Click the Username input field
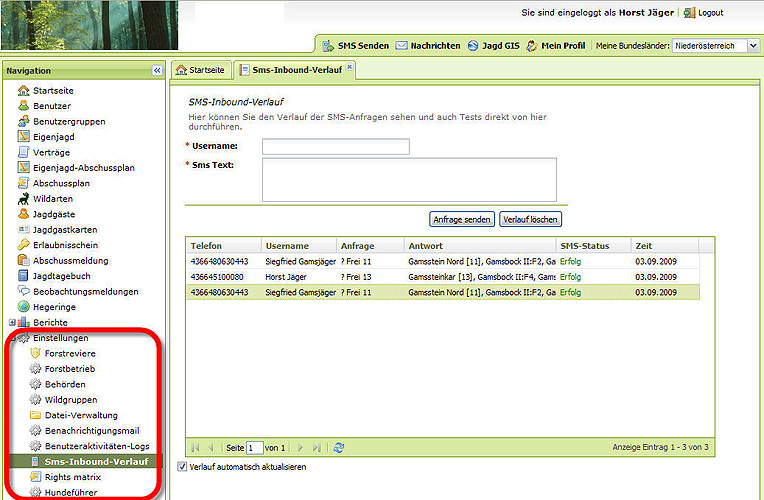764x500 pixels. [x=336, y=146]
